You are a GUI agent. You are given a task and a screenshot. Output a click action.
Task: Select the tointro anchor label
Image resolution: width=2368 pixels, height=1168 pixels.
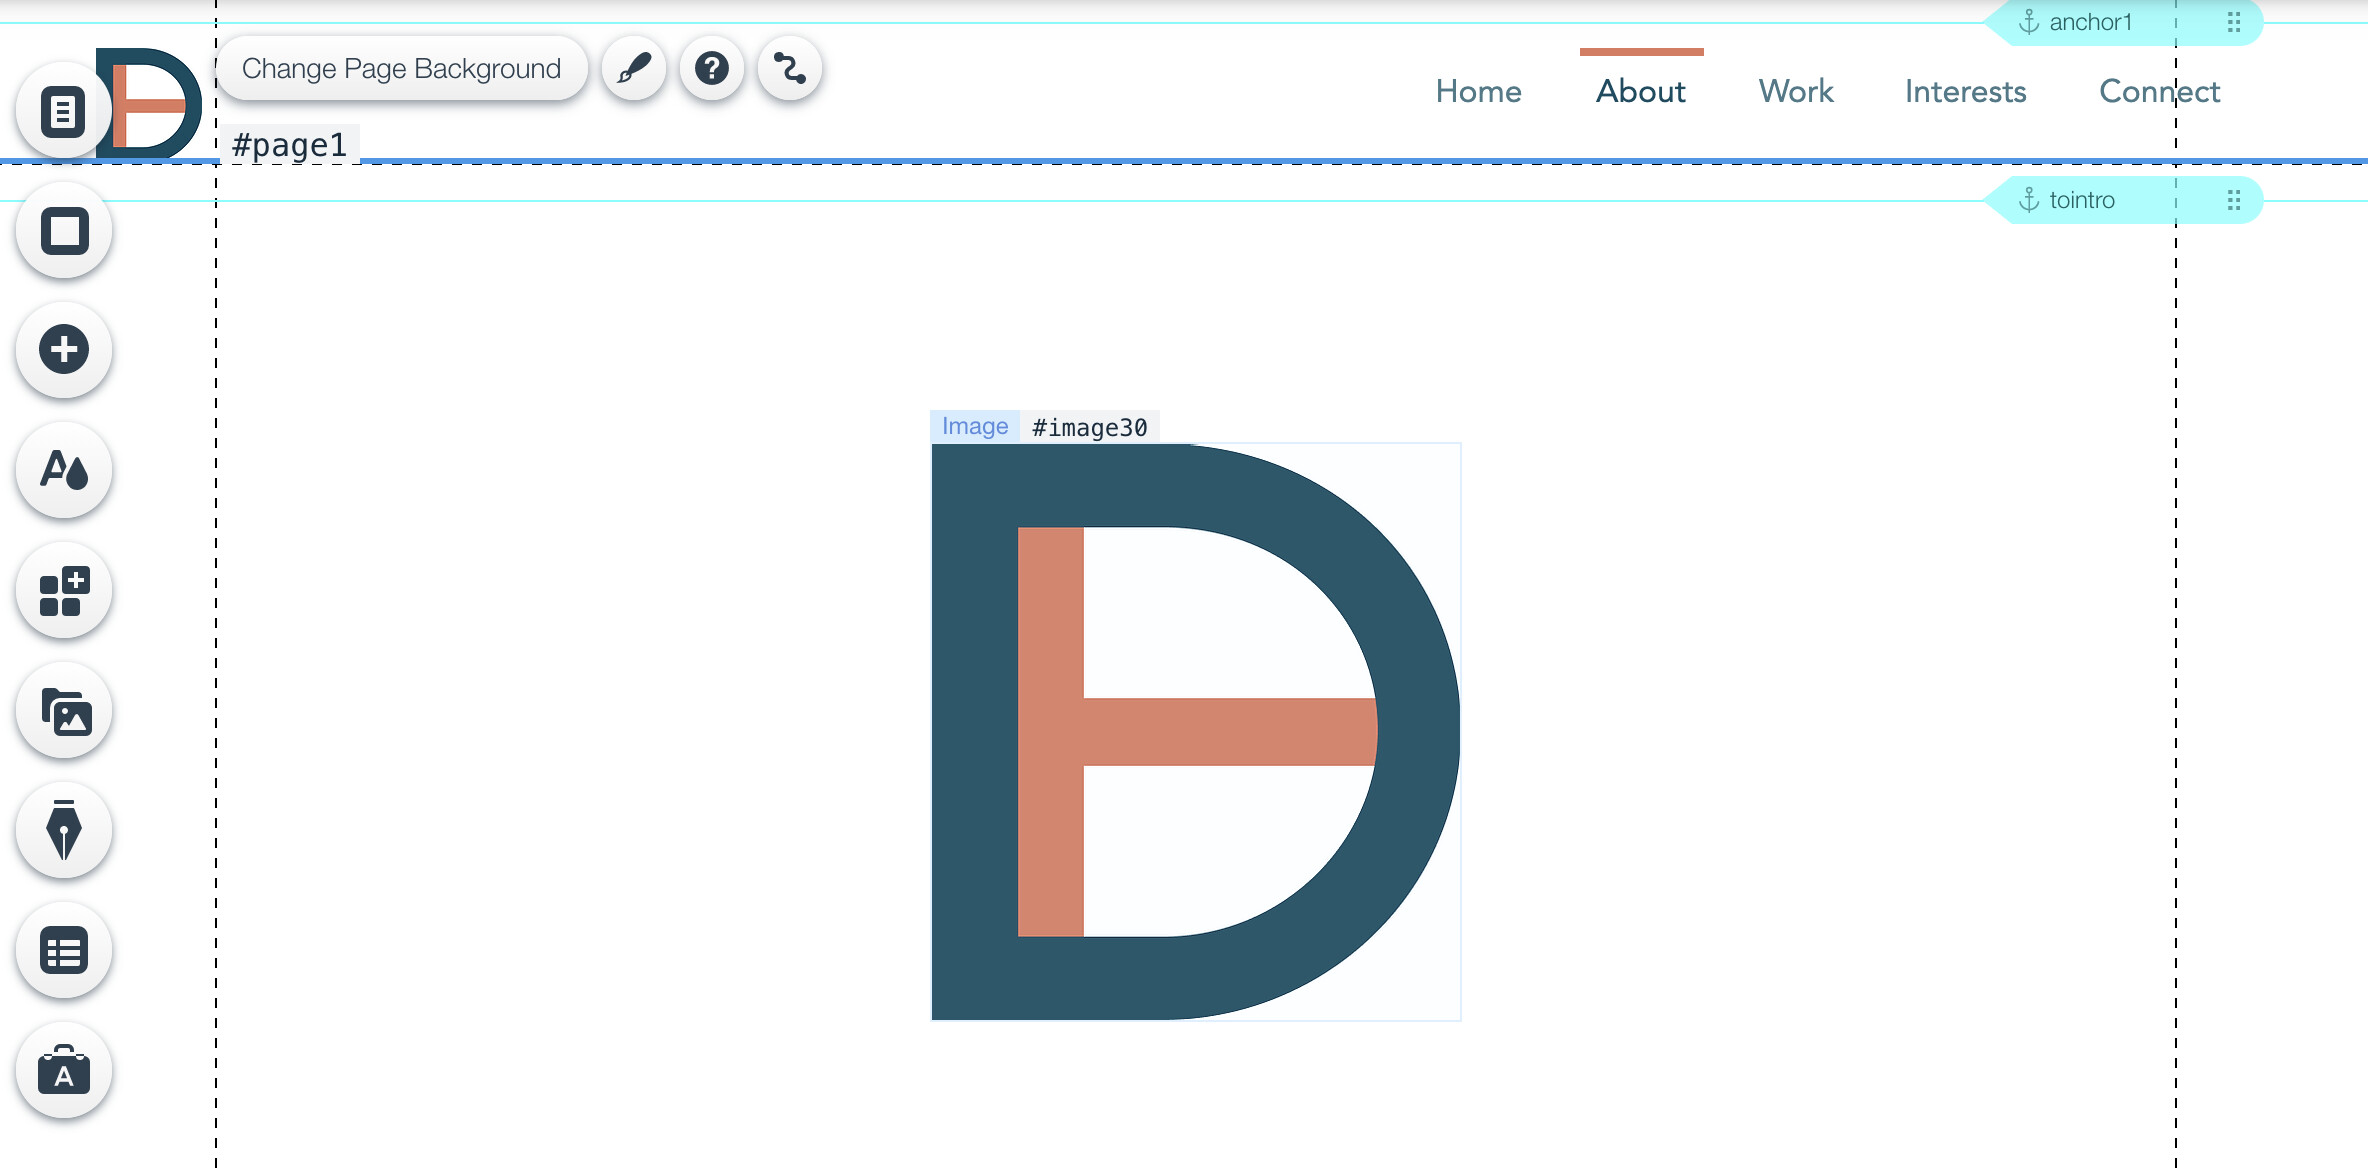2081,200
